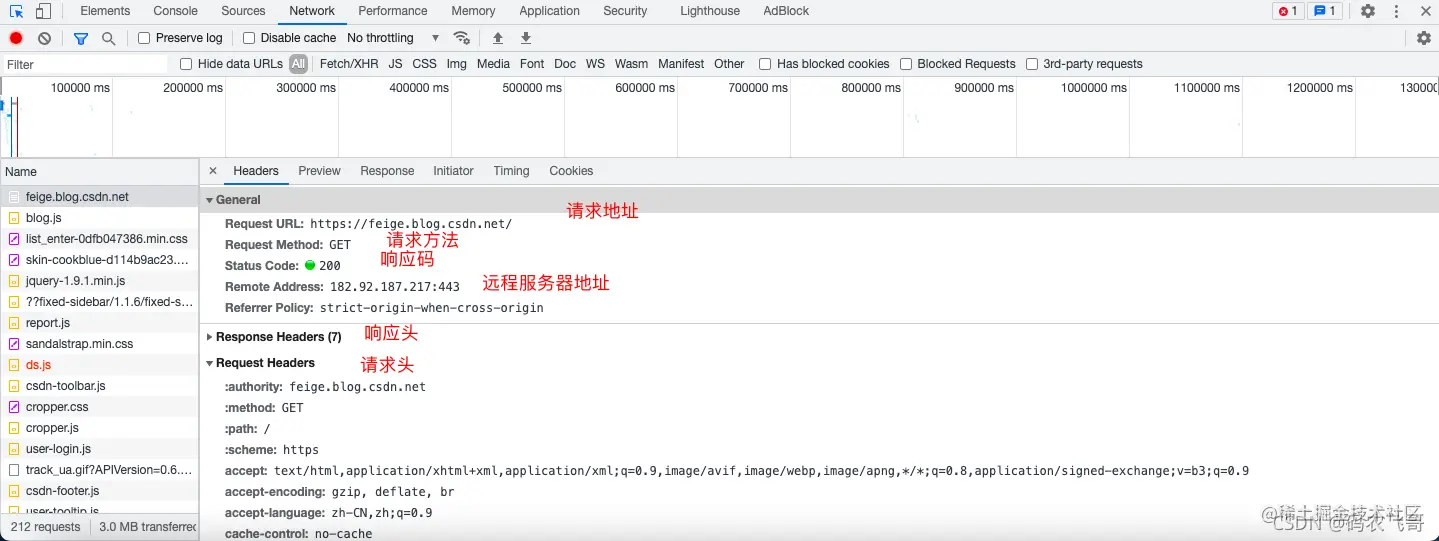Open the AdBlock tab
1439x541 pixels.
point(786,11)
